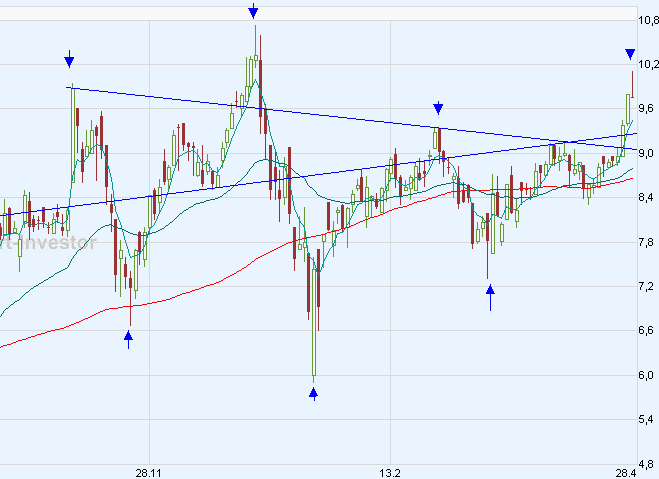Click the blue up arrow below the low after 13.2
The image size is (659, 479).
pos(490,296)
